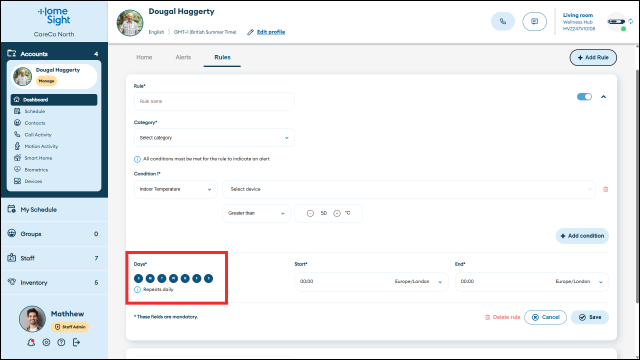Open settings gear icon under Mathhew
The image size is (640, 360).
point(46,342)
